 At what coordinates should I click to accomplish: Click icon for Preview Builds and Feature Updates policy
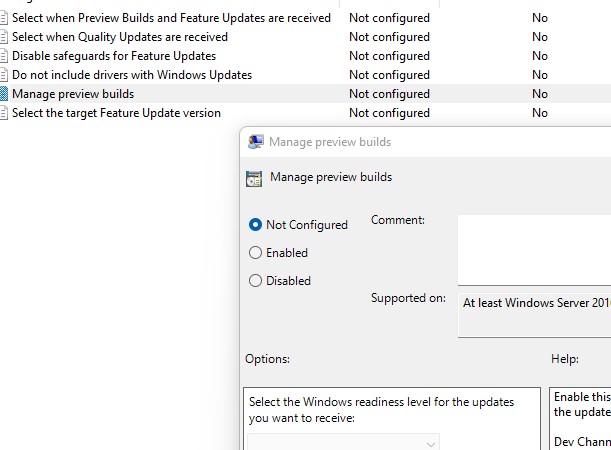click(x=4, y=18)
